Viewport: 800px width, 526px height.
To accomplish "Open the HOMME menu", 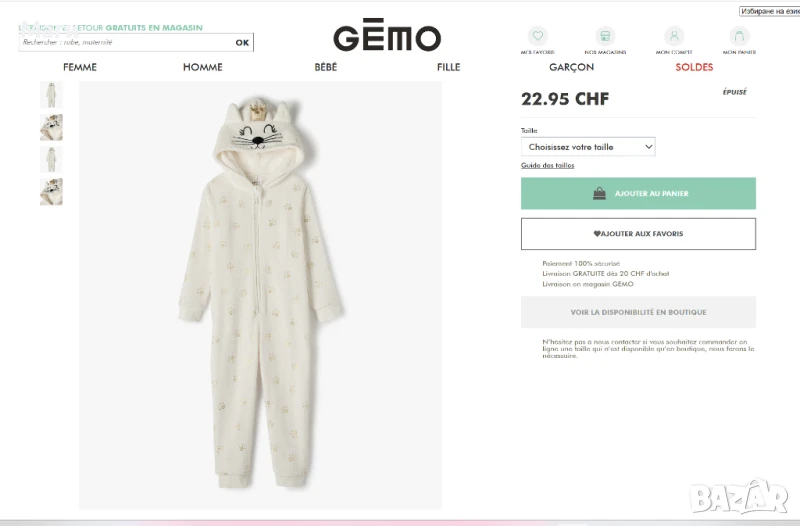I will (x=202, y=67).
